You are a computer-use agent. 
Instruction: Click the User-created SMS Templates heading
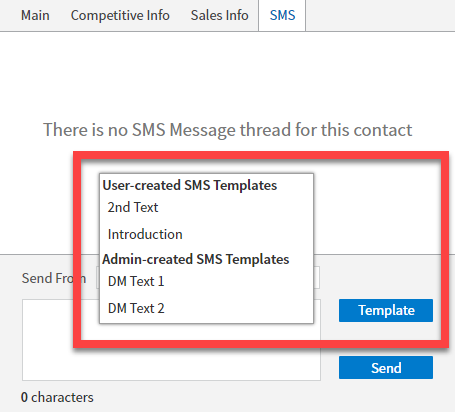pos(190,185)
